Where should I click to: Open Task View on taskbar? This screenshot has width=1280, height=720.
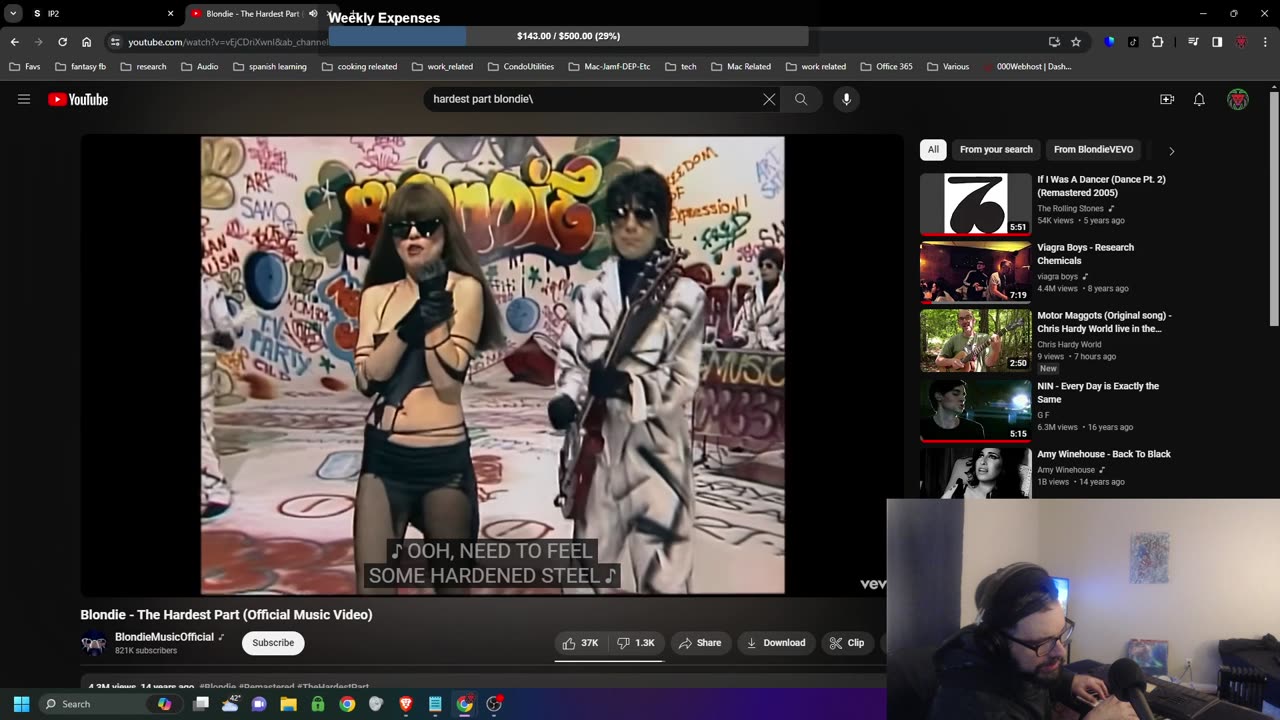201,704
